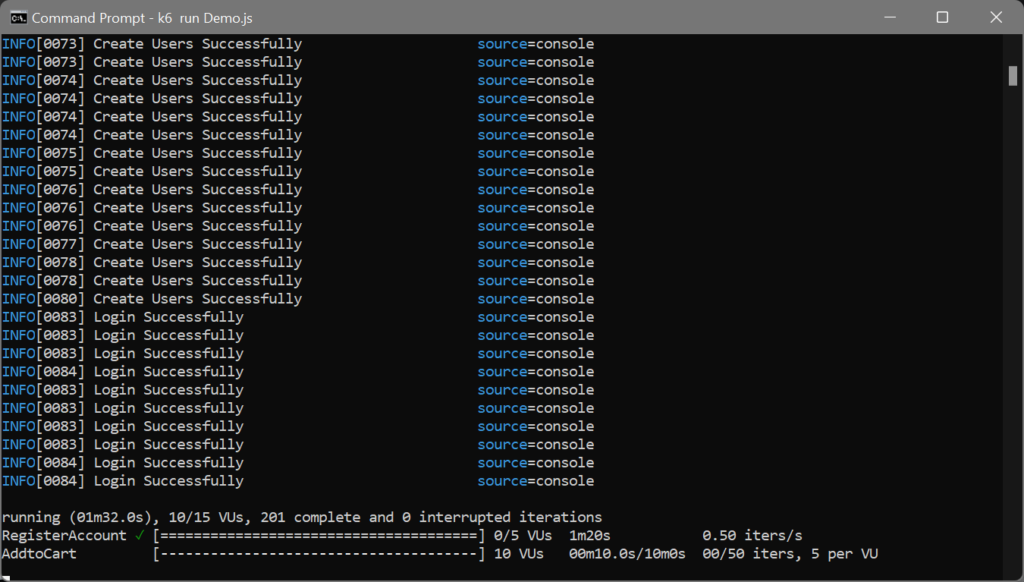Click the RegisterAccount scenario label

point(64,536)
